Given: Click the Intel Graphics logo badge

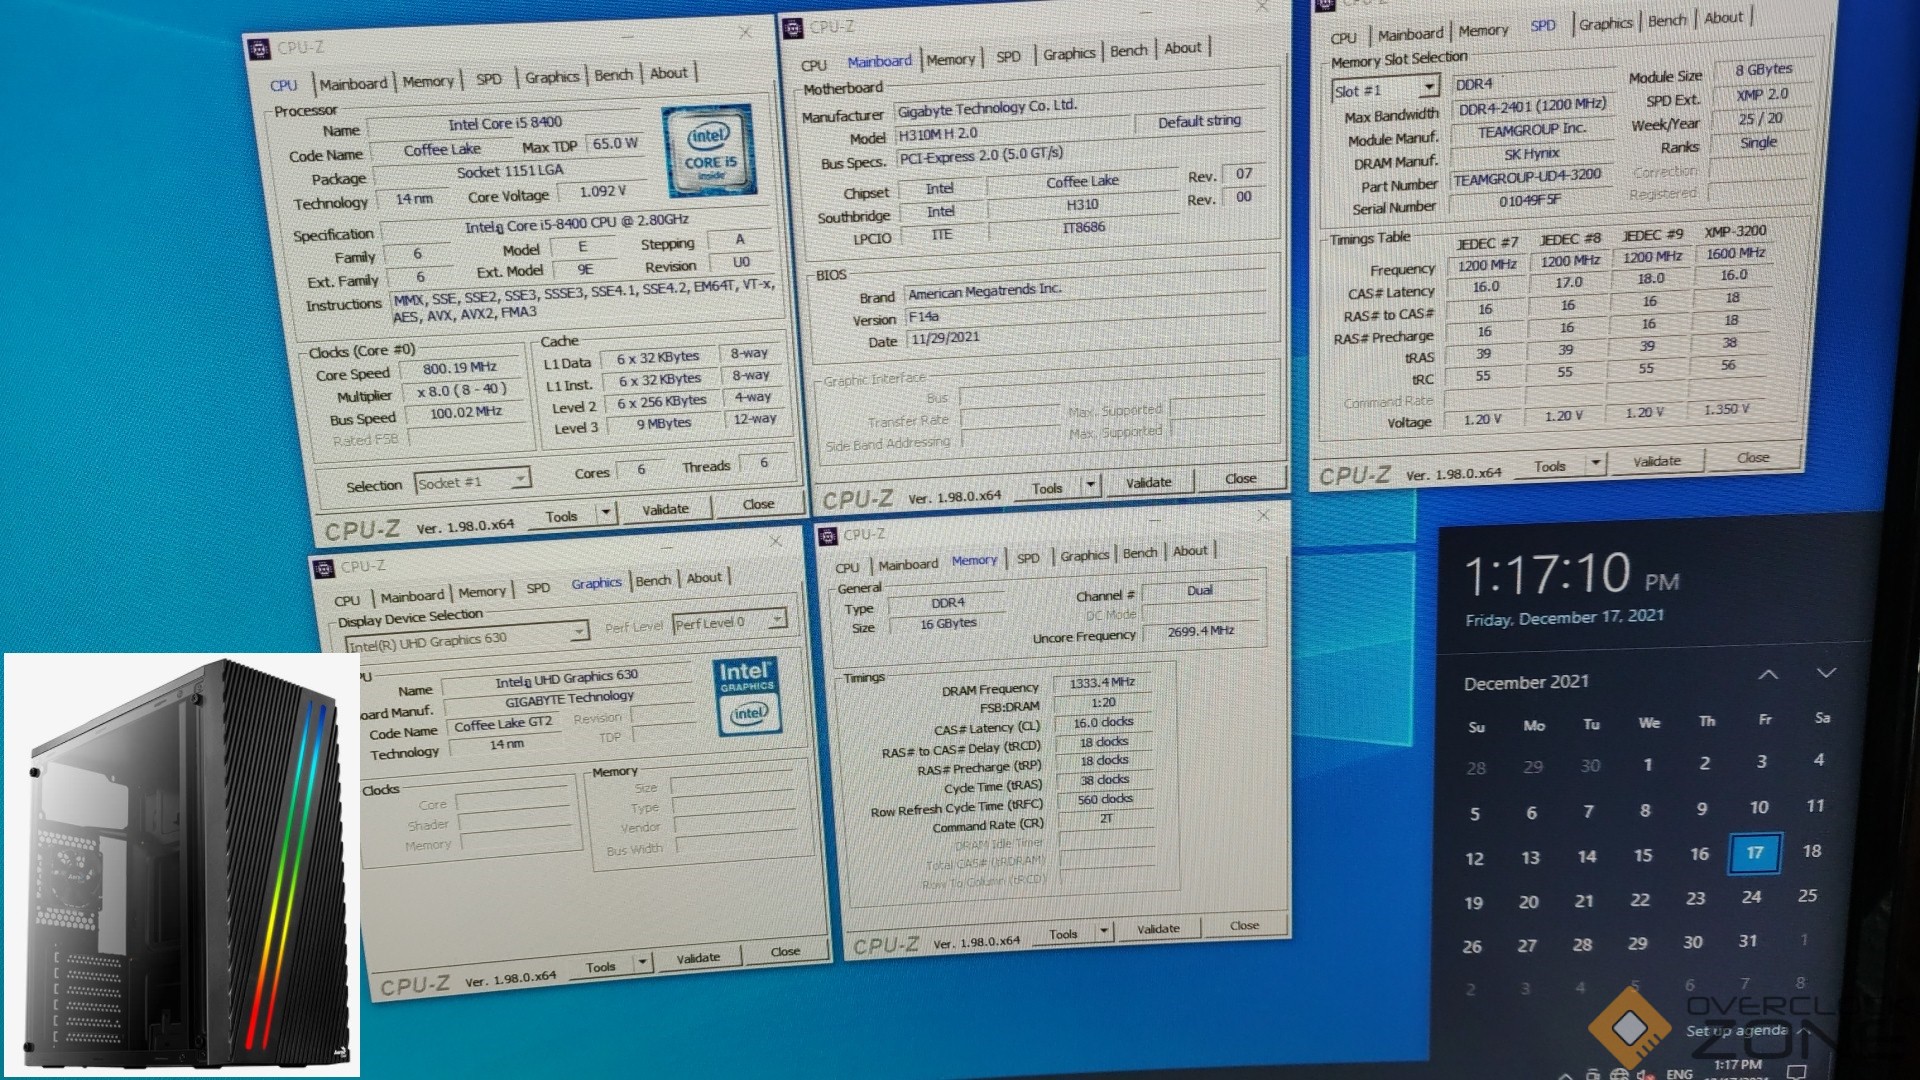Looking at the screenshot, I should 748,696.
